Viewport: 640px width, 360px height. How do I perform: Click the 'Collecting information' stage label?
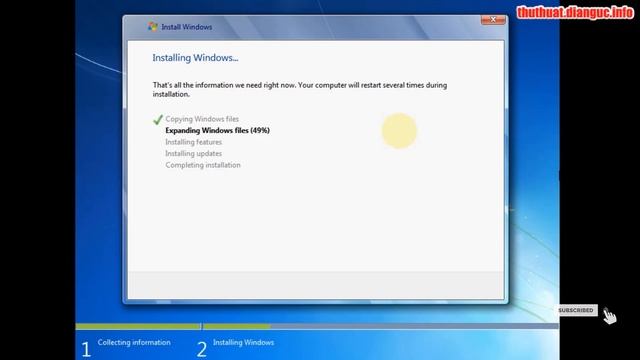(x=134, y=342)
